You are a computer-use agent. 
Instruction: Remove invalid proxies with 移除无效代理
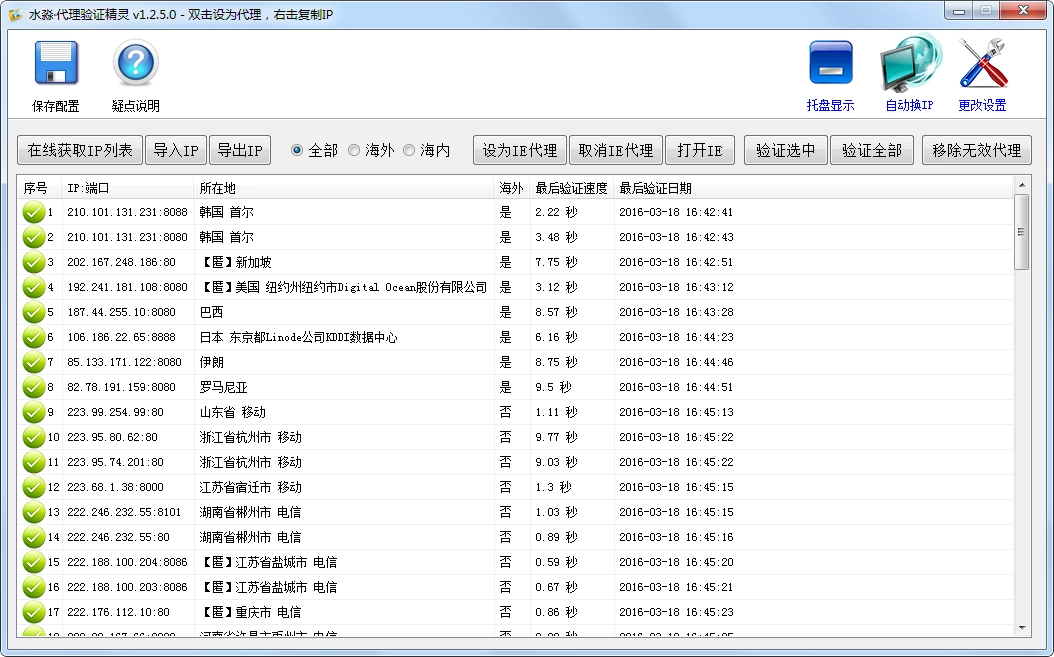976,149
